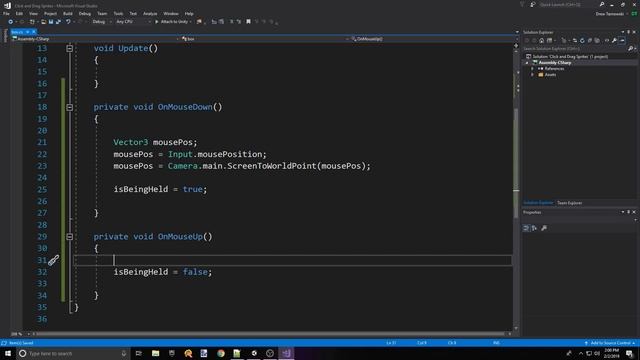The width and height of the screenshot is (640, 360).
Task: Expand the Assets folder node
Action: (x=533, y=75)
